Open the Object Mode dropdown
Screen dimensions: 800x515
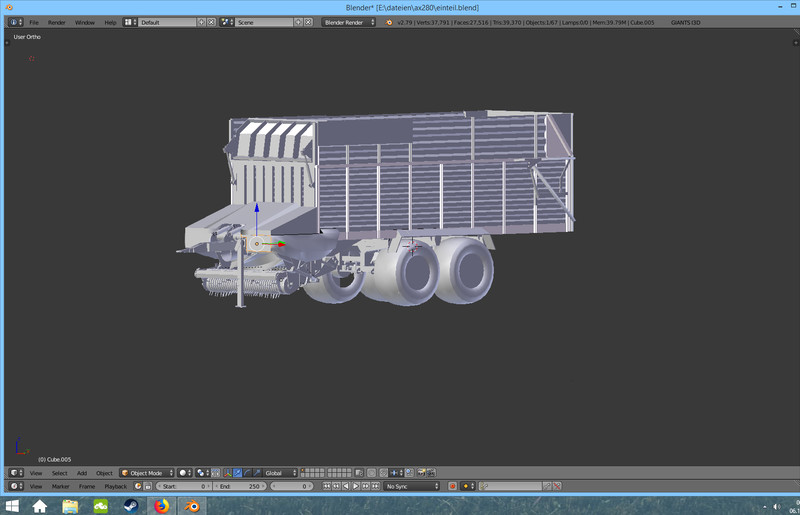[146, 472]
